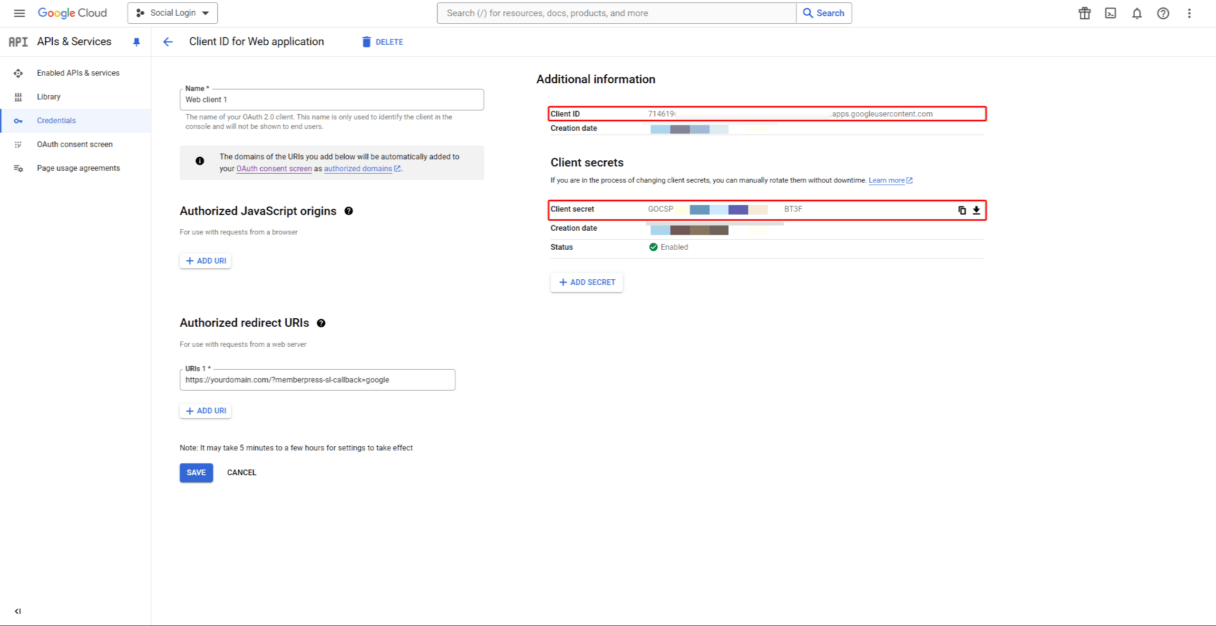Open the three-dot overflow menu

click(1189, 13)
